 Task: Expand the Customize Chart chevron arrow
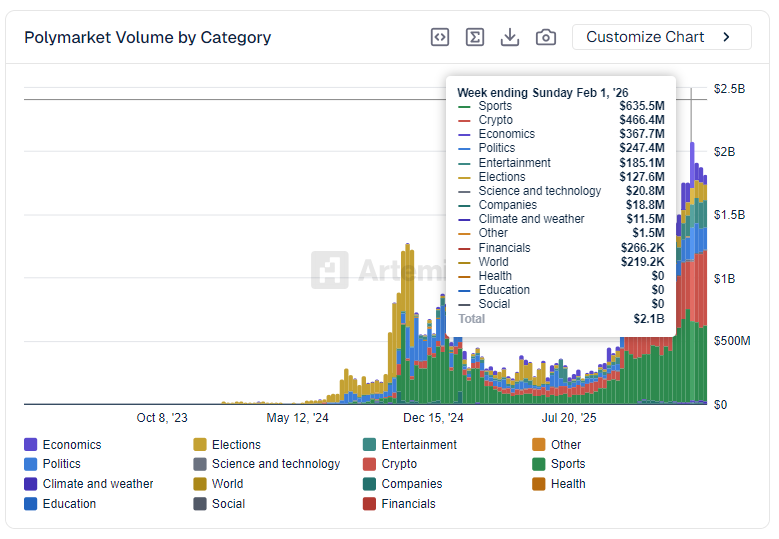(x=727, y=37)
